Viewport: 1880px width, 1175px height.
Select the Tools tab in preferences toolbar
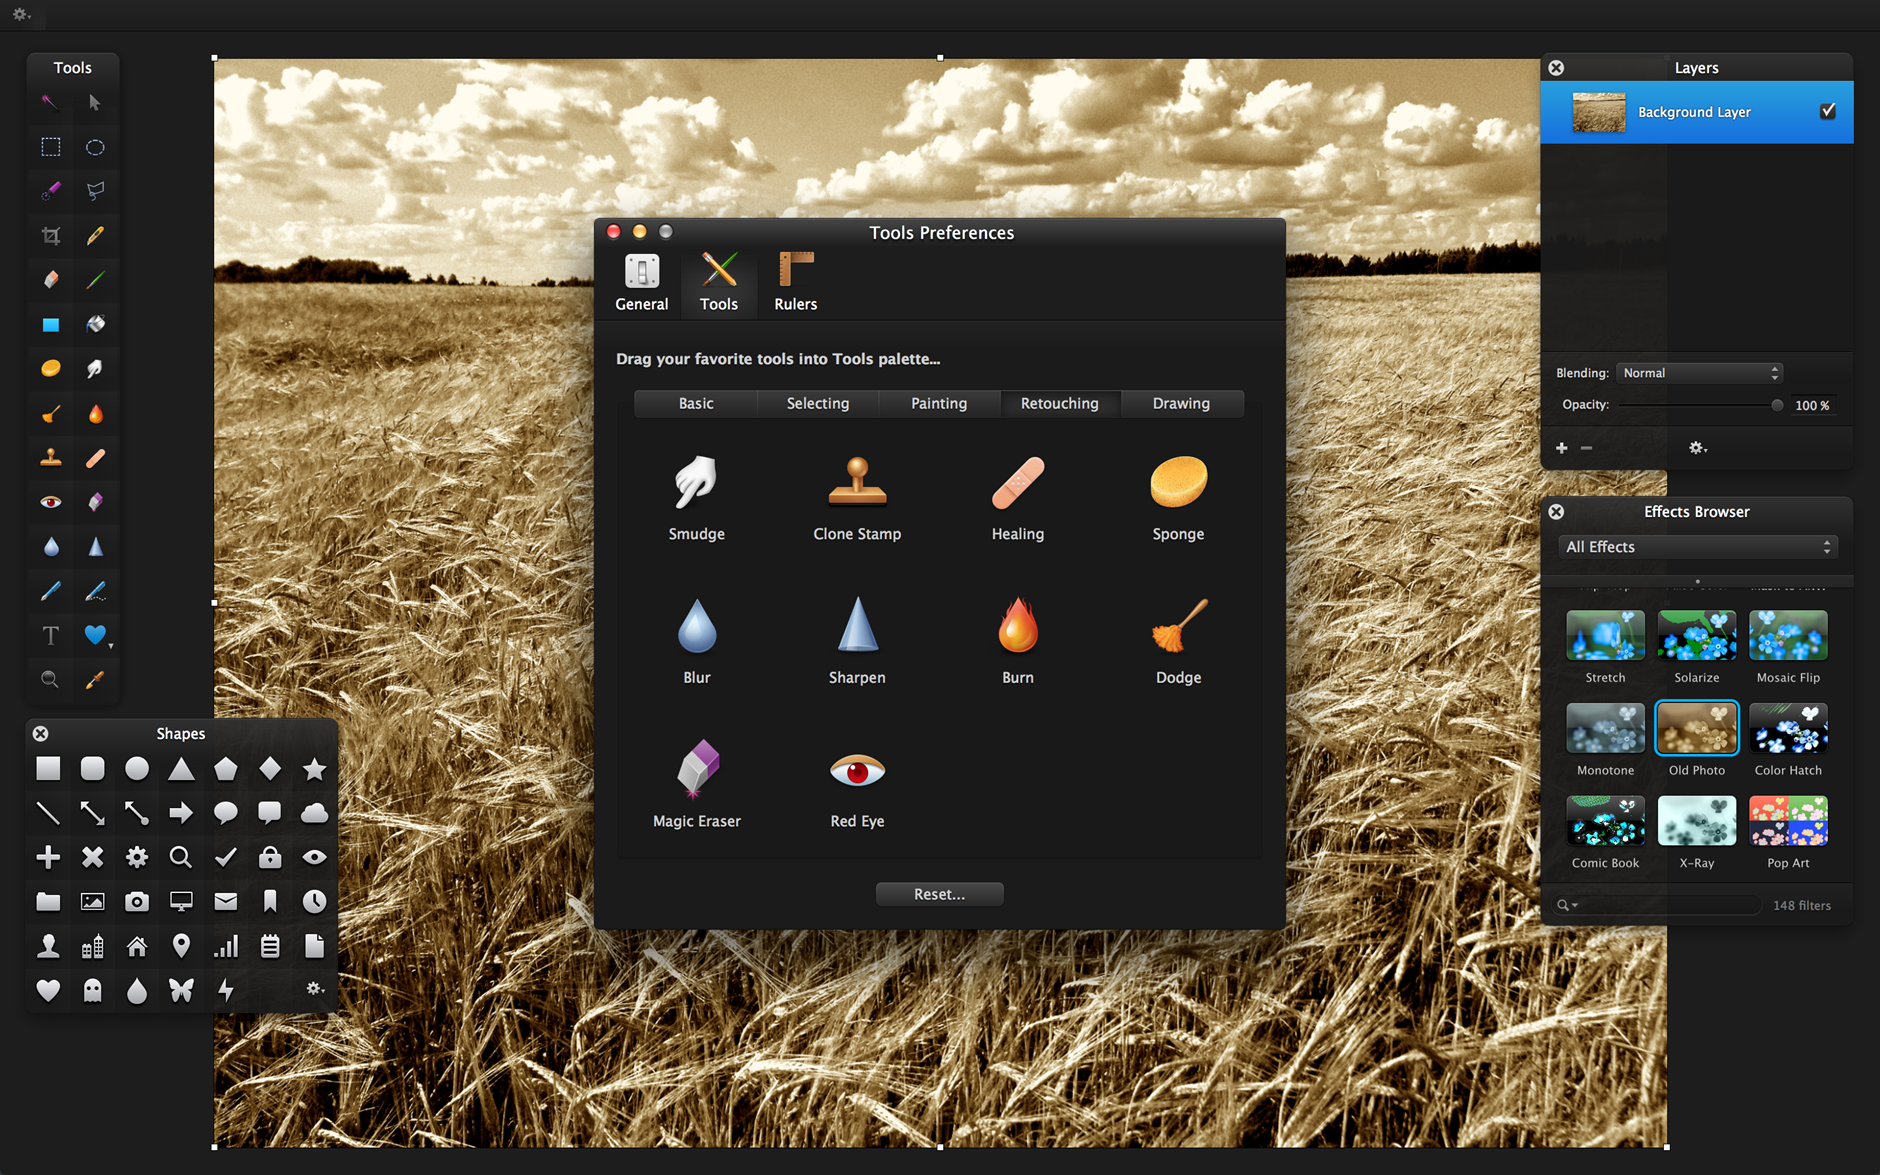[x=719, y=283]
